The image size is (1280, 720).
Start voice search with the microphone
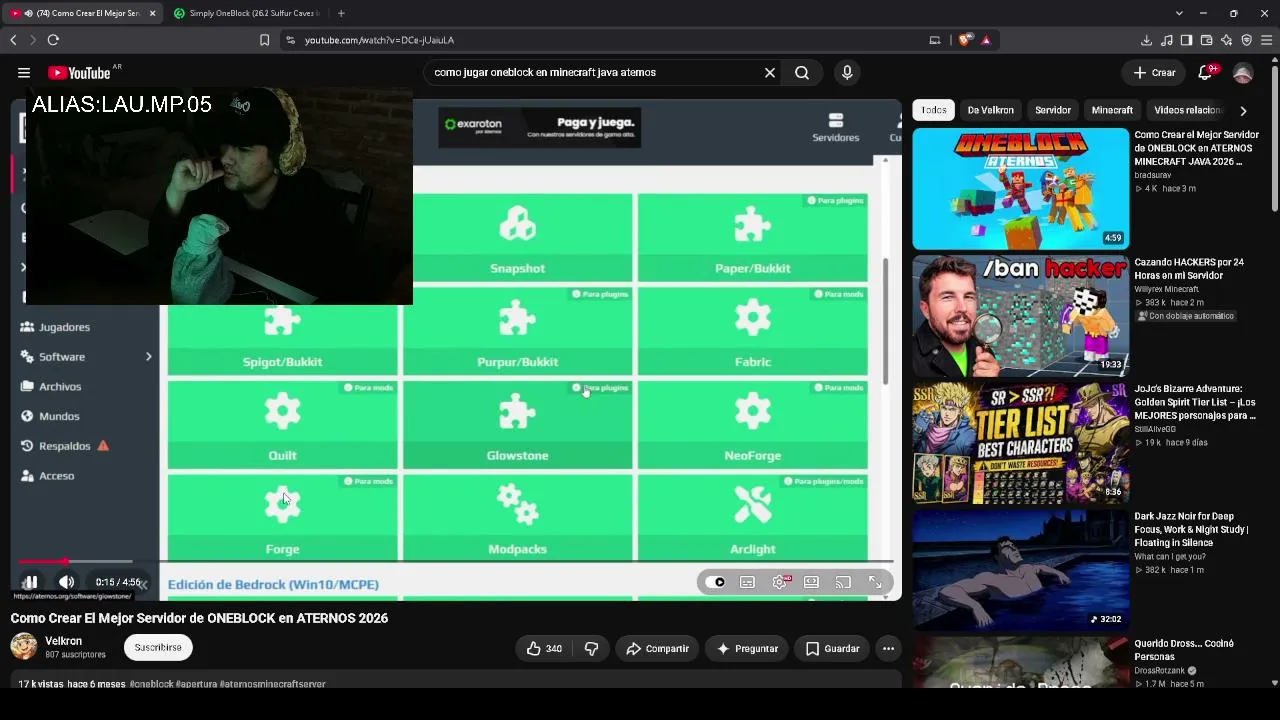pyautogui.click(x=847, y=73)
